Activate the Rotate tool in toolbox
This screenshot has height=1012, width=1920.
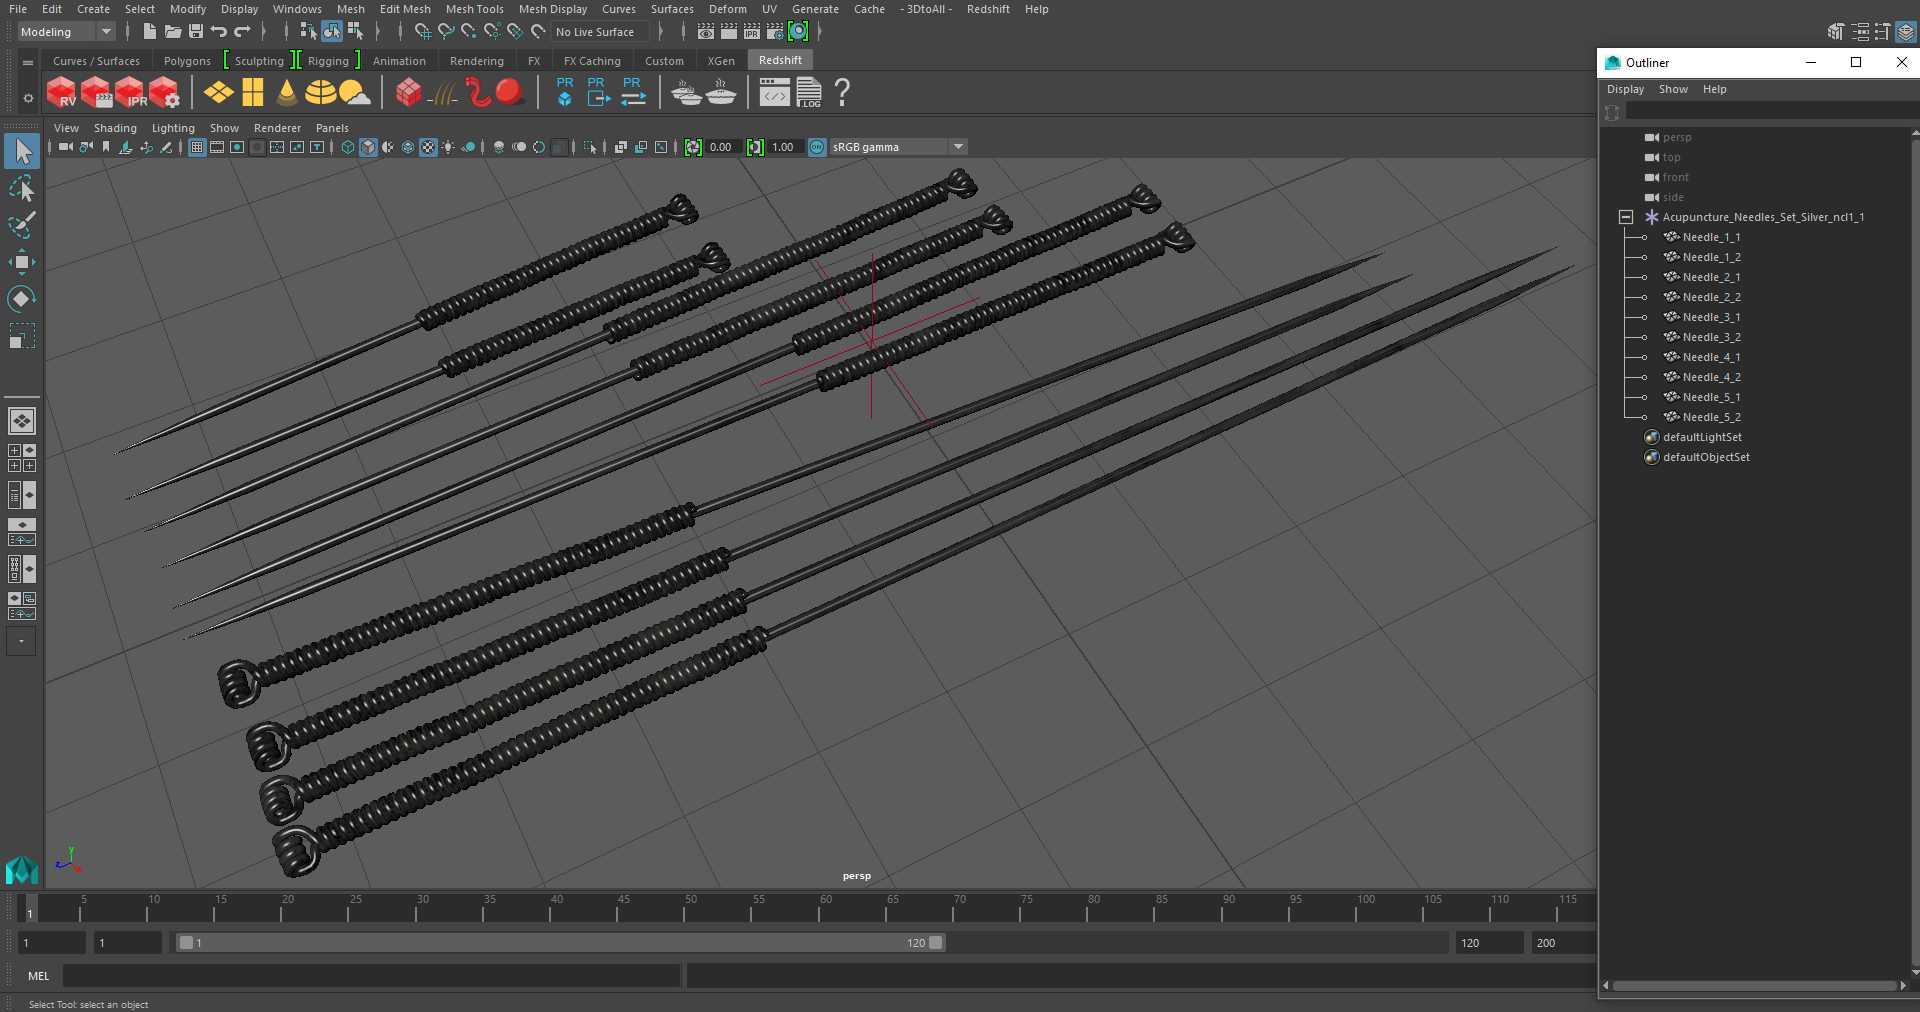pos(22,299)
